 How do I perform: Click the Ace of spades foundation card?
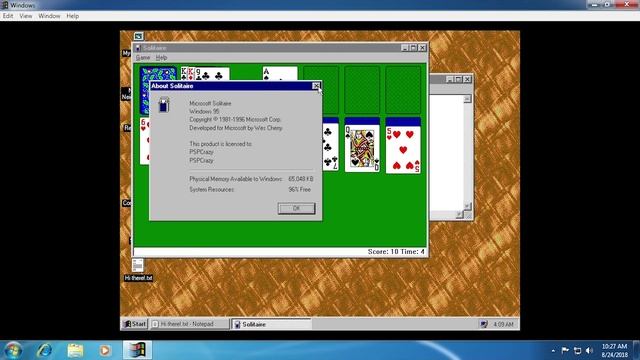[x=280, y=73]
